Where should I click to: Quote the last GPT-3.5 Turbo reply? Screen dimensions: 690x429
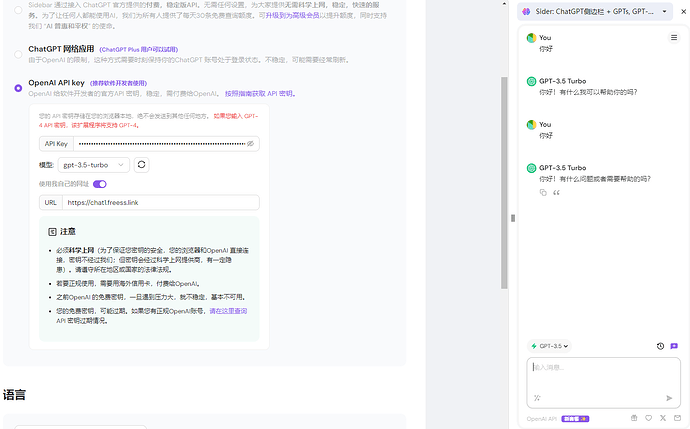(x=556, y=193)
